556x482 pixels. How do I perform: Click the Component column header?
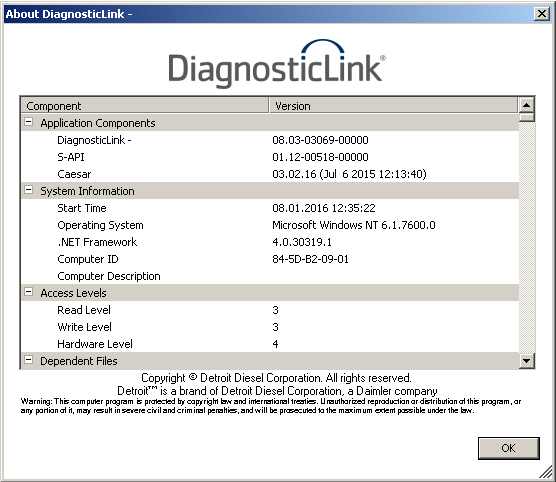[x=145, y=106]
